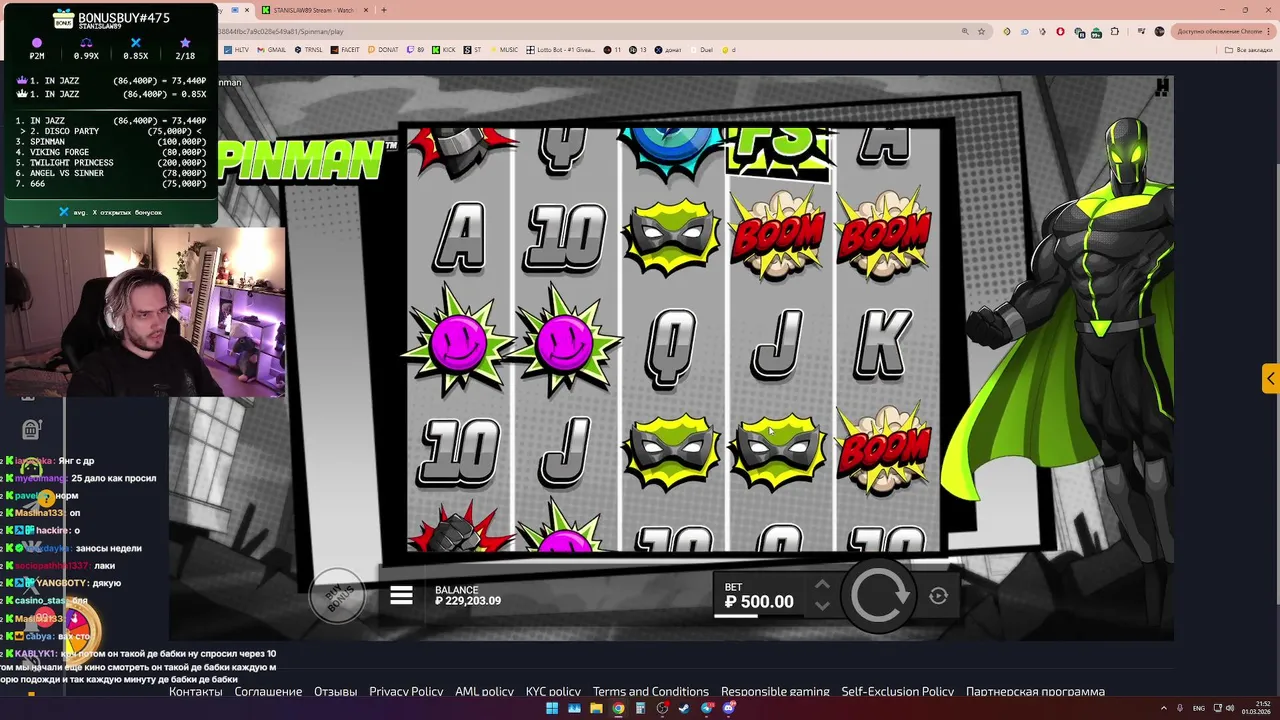The height and width of the screenshot is (720, 1280).
Task: Open the game hamburger menu
Action: pos(401,596)
